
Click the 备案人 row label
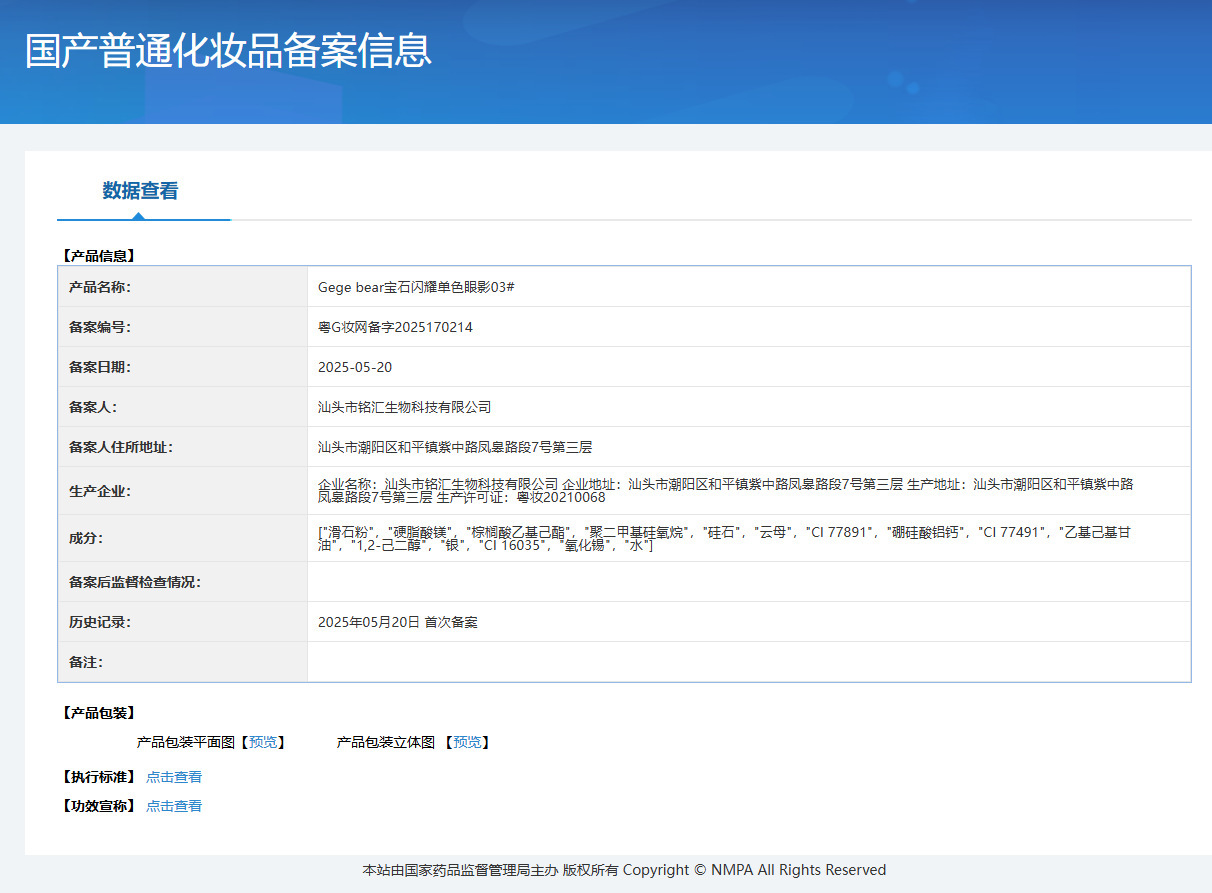coord(93,407)
